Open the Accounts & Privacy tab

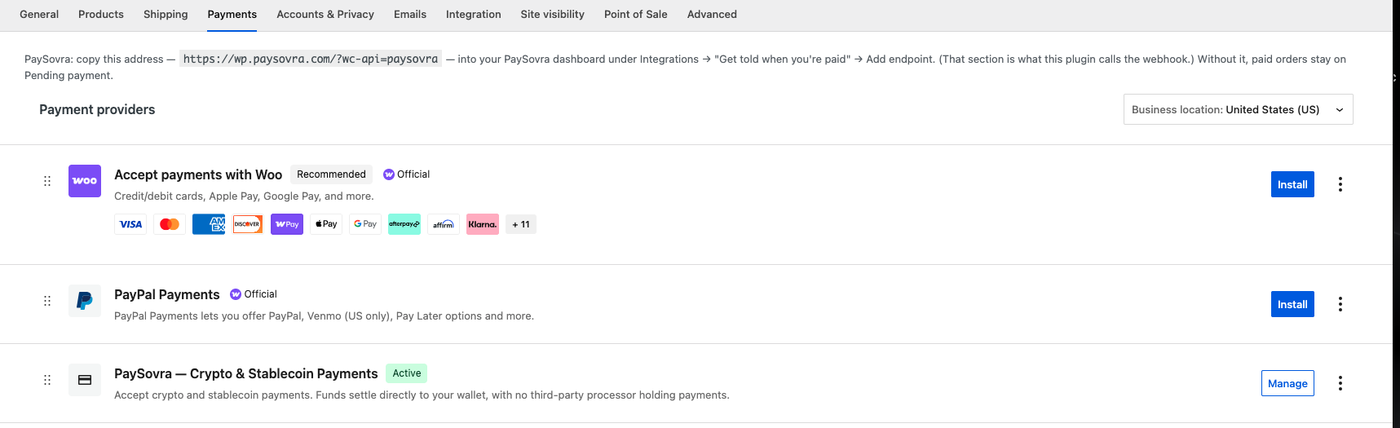point(325,14)
